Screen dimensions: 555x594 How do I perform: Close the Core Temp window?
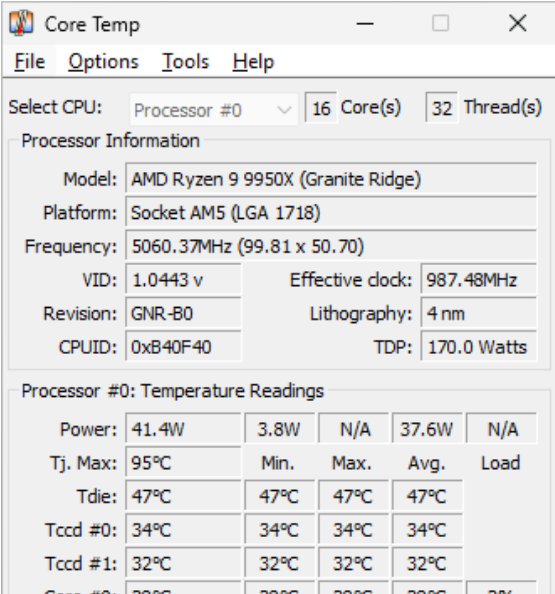tap(517, 23)
